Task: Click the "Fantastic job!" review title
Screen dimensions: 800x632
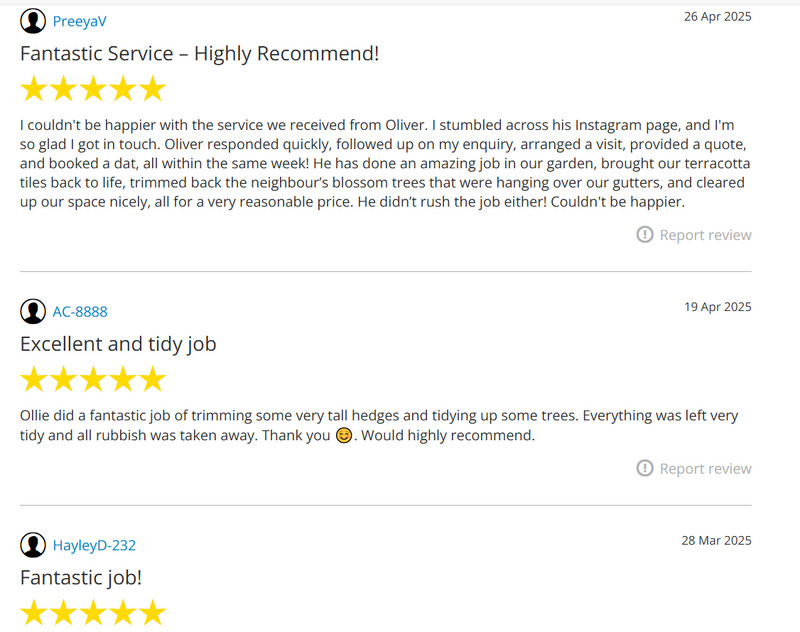Action: coord(81,577)
